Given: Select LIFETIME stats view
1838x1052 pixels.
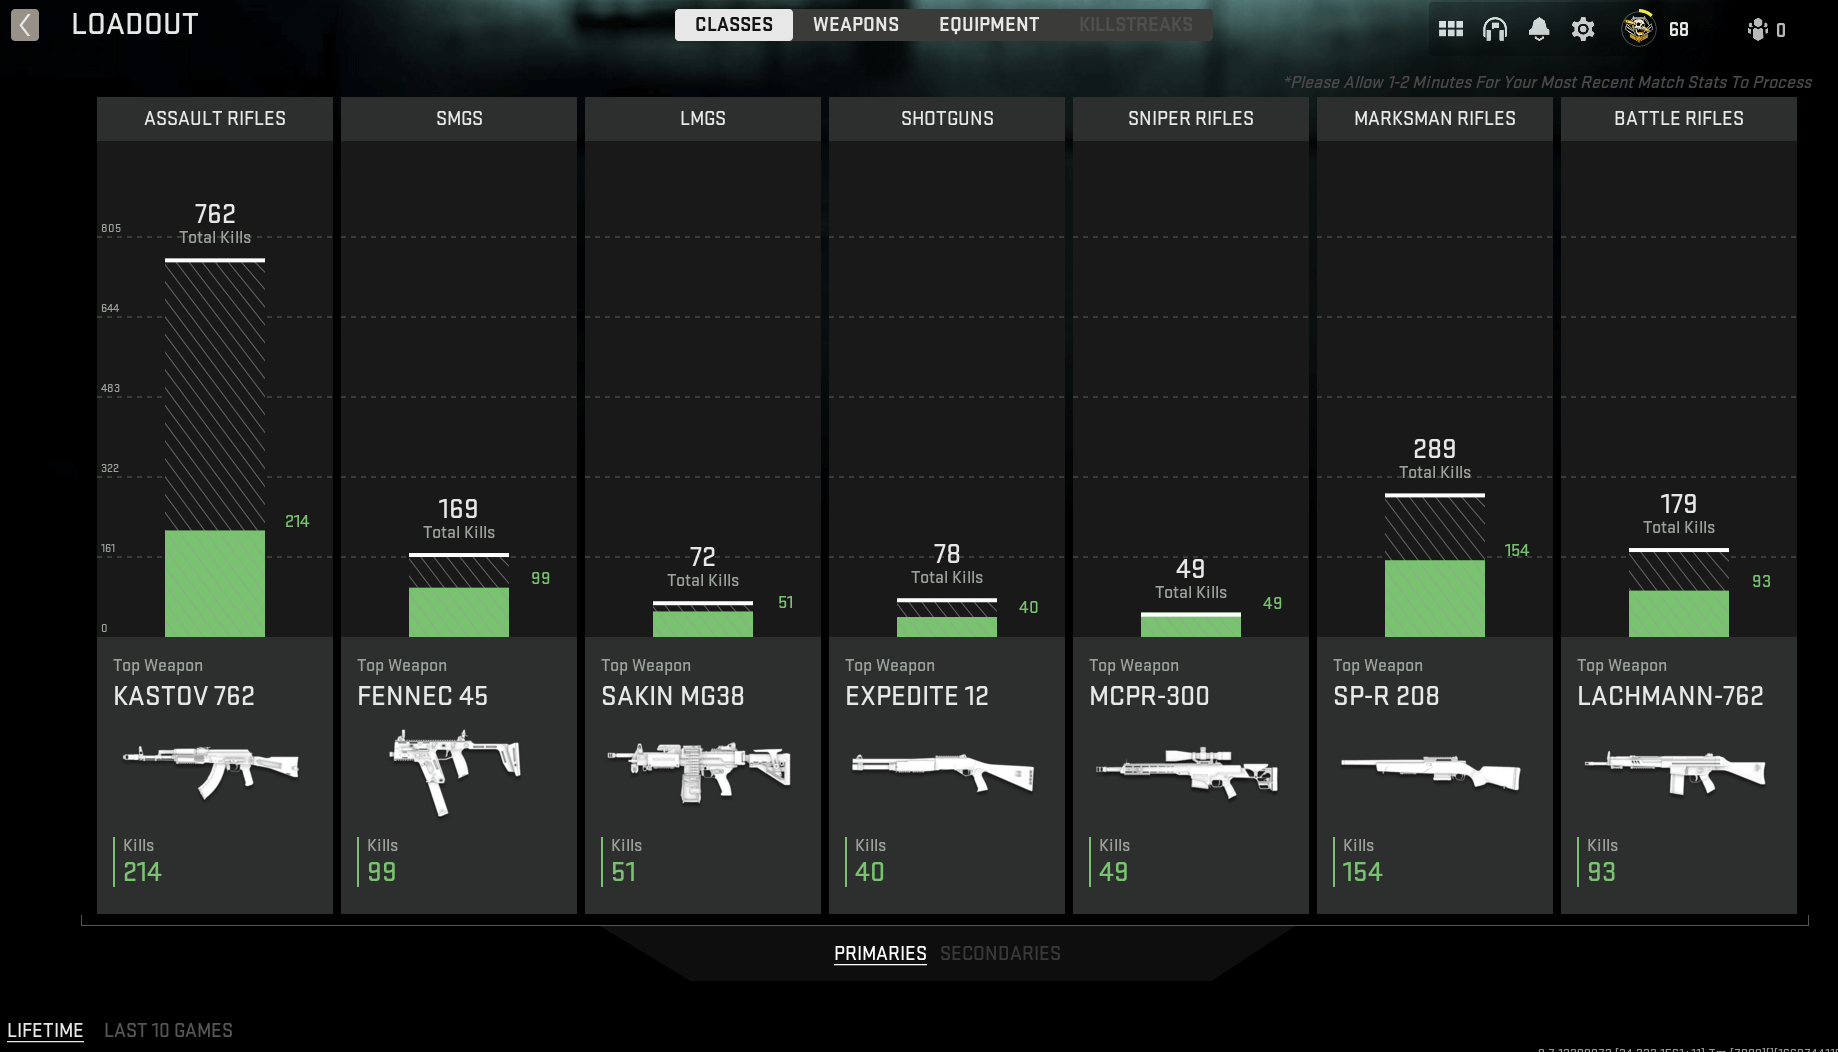Looking at the screenshot, I should click(x=46, y=1030).
